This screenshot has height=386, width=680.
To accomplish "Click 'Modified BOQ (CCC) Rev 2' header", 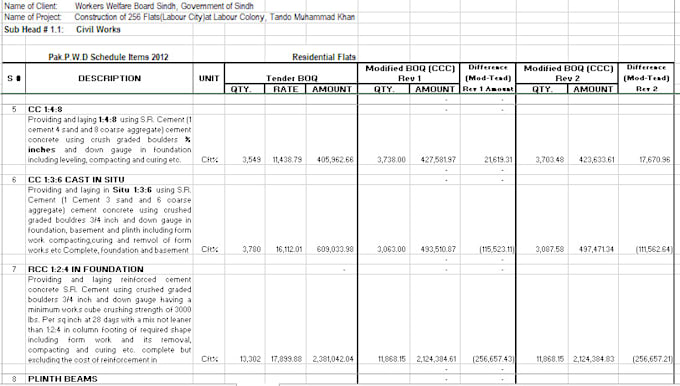I will point(568,73).
